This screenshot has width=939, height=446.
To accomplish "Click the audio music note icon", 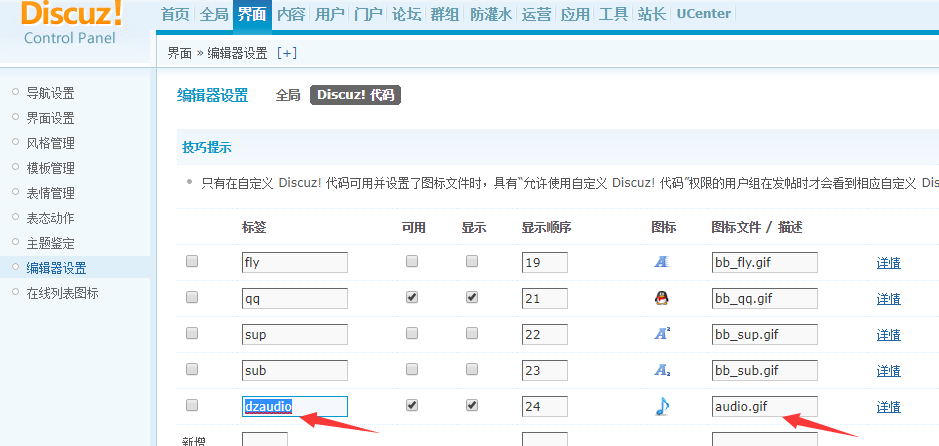I will click(x=661, y=406).
